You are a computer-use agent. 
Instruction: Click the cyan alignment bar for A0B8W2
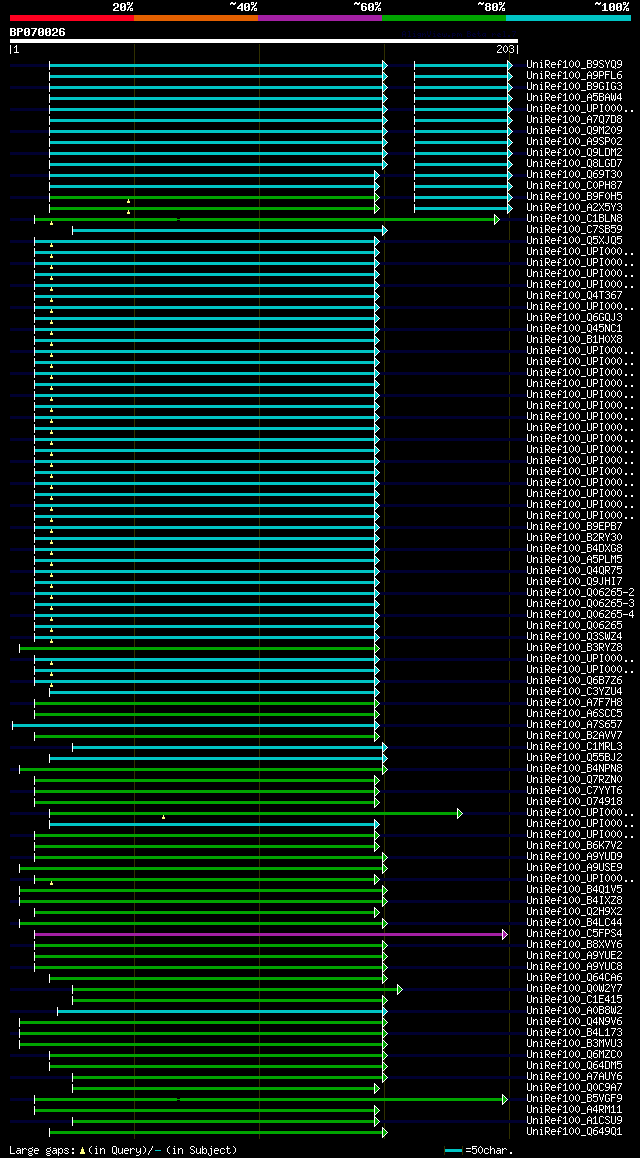pyautogui.click(x=222, y=1011)
